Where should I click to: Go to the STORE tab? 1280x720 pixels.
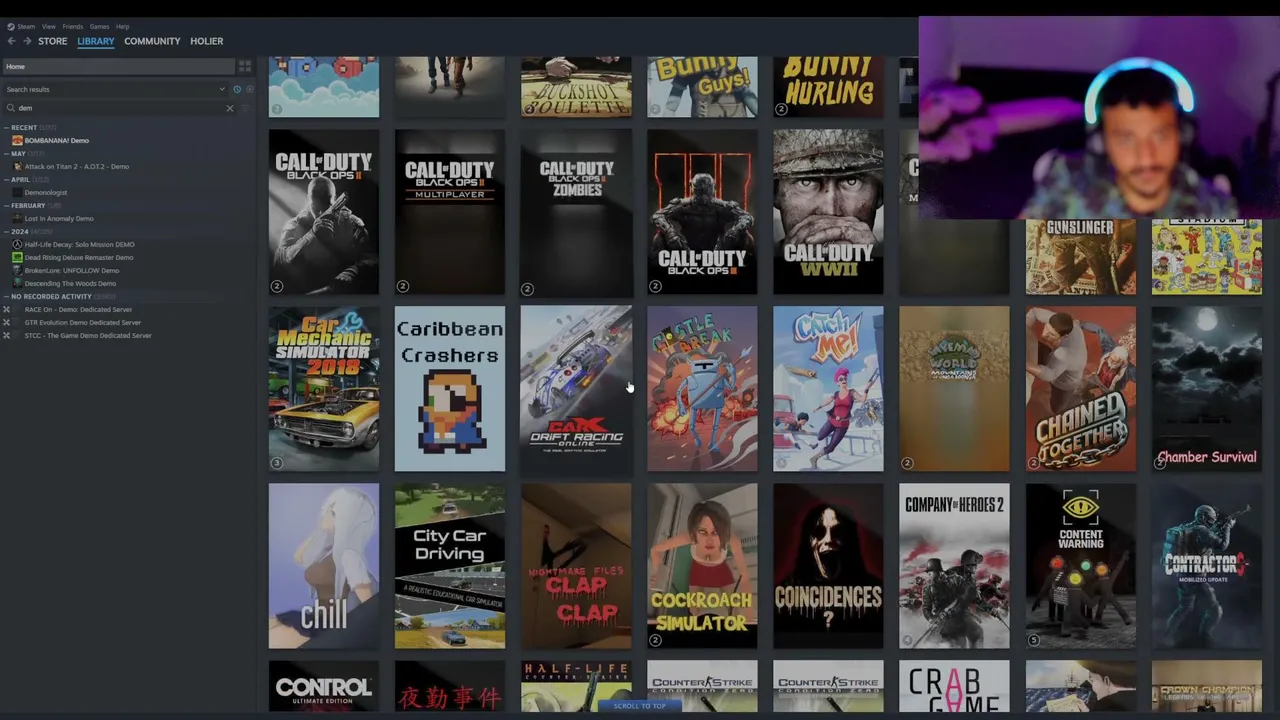point(53,41)
